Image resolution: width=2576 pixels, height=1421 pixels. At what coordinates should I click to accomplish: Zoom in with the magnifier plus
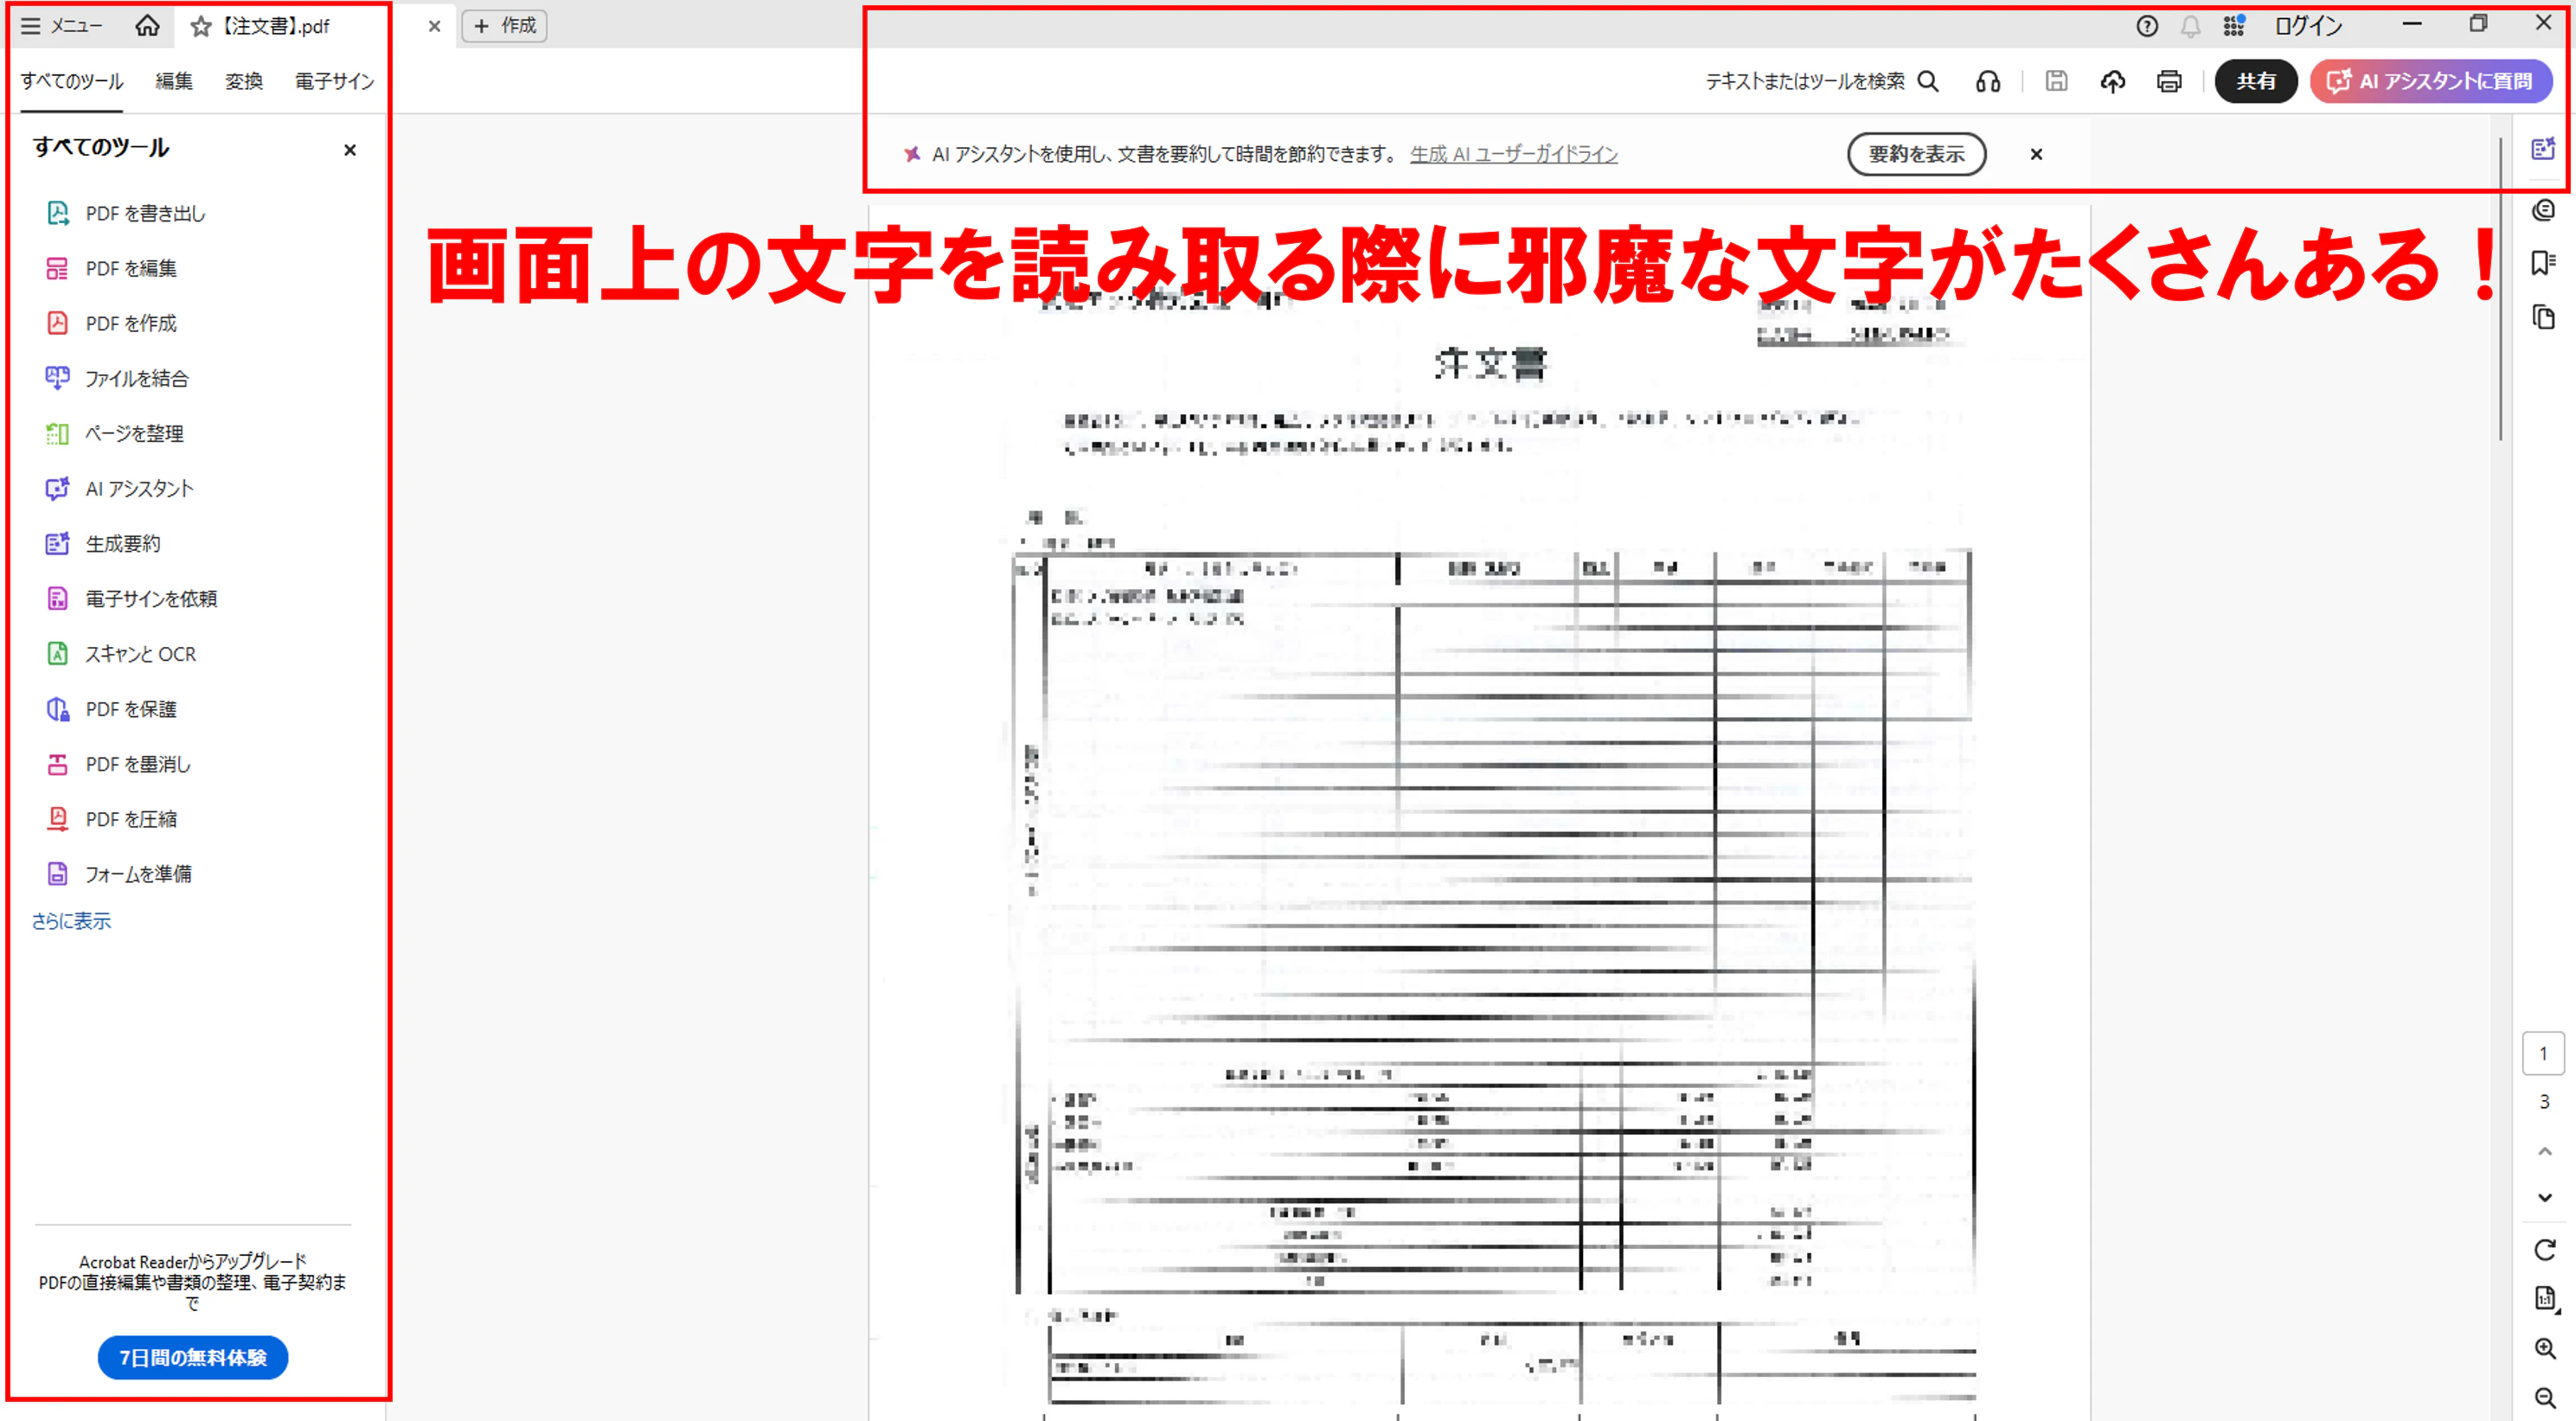[x=2545, y=1349]
